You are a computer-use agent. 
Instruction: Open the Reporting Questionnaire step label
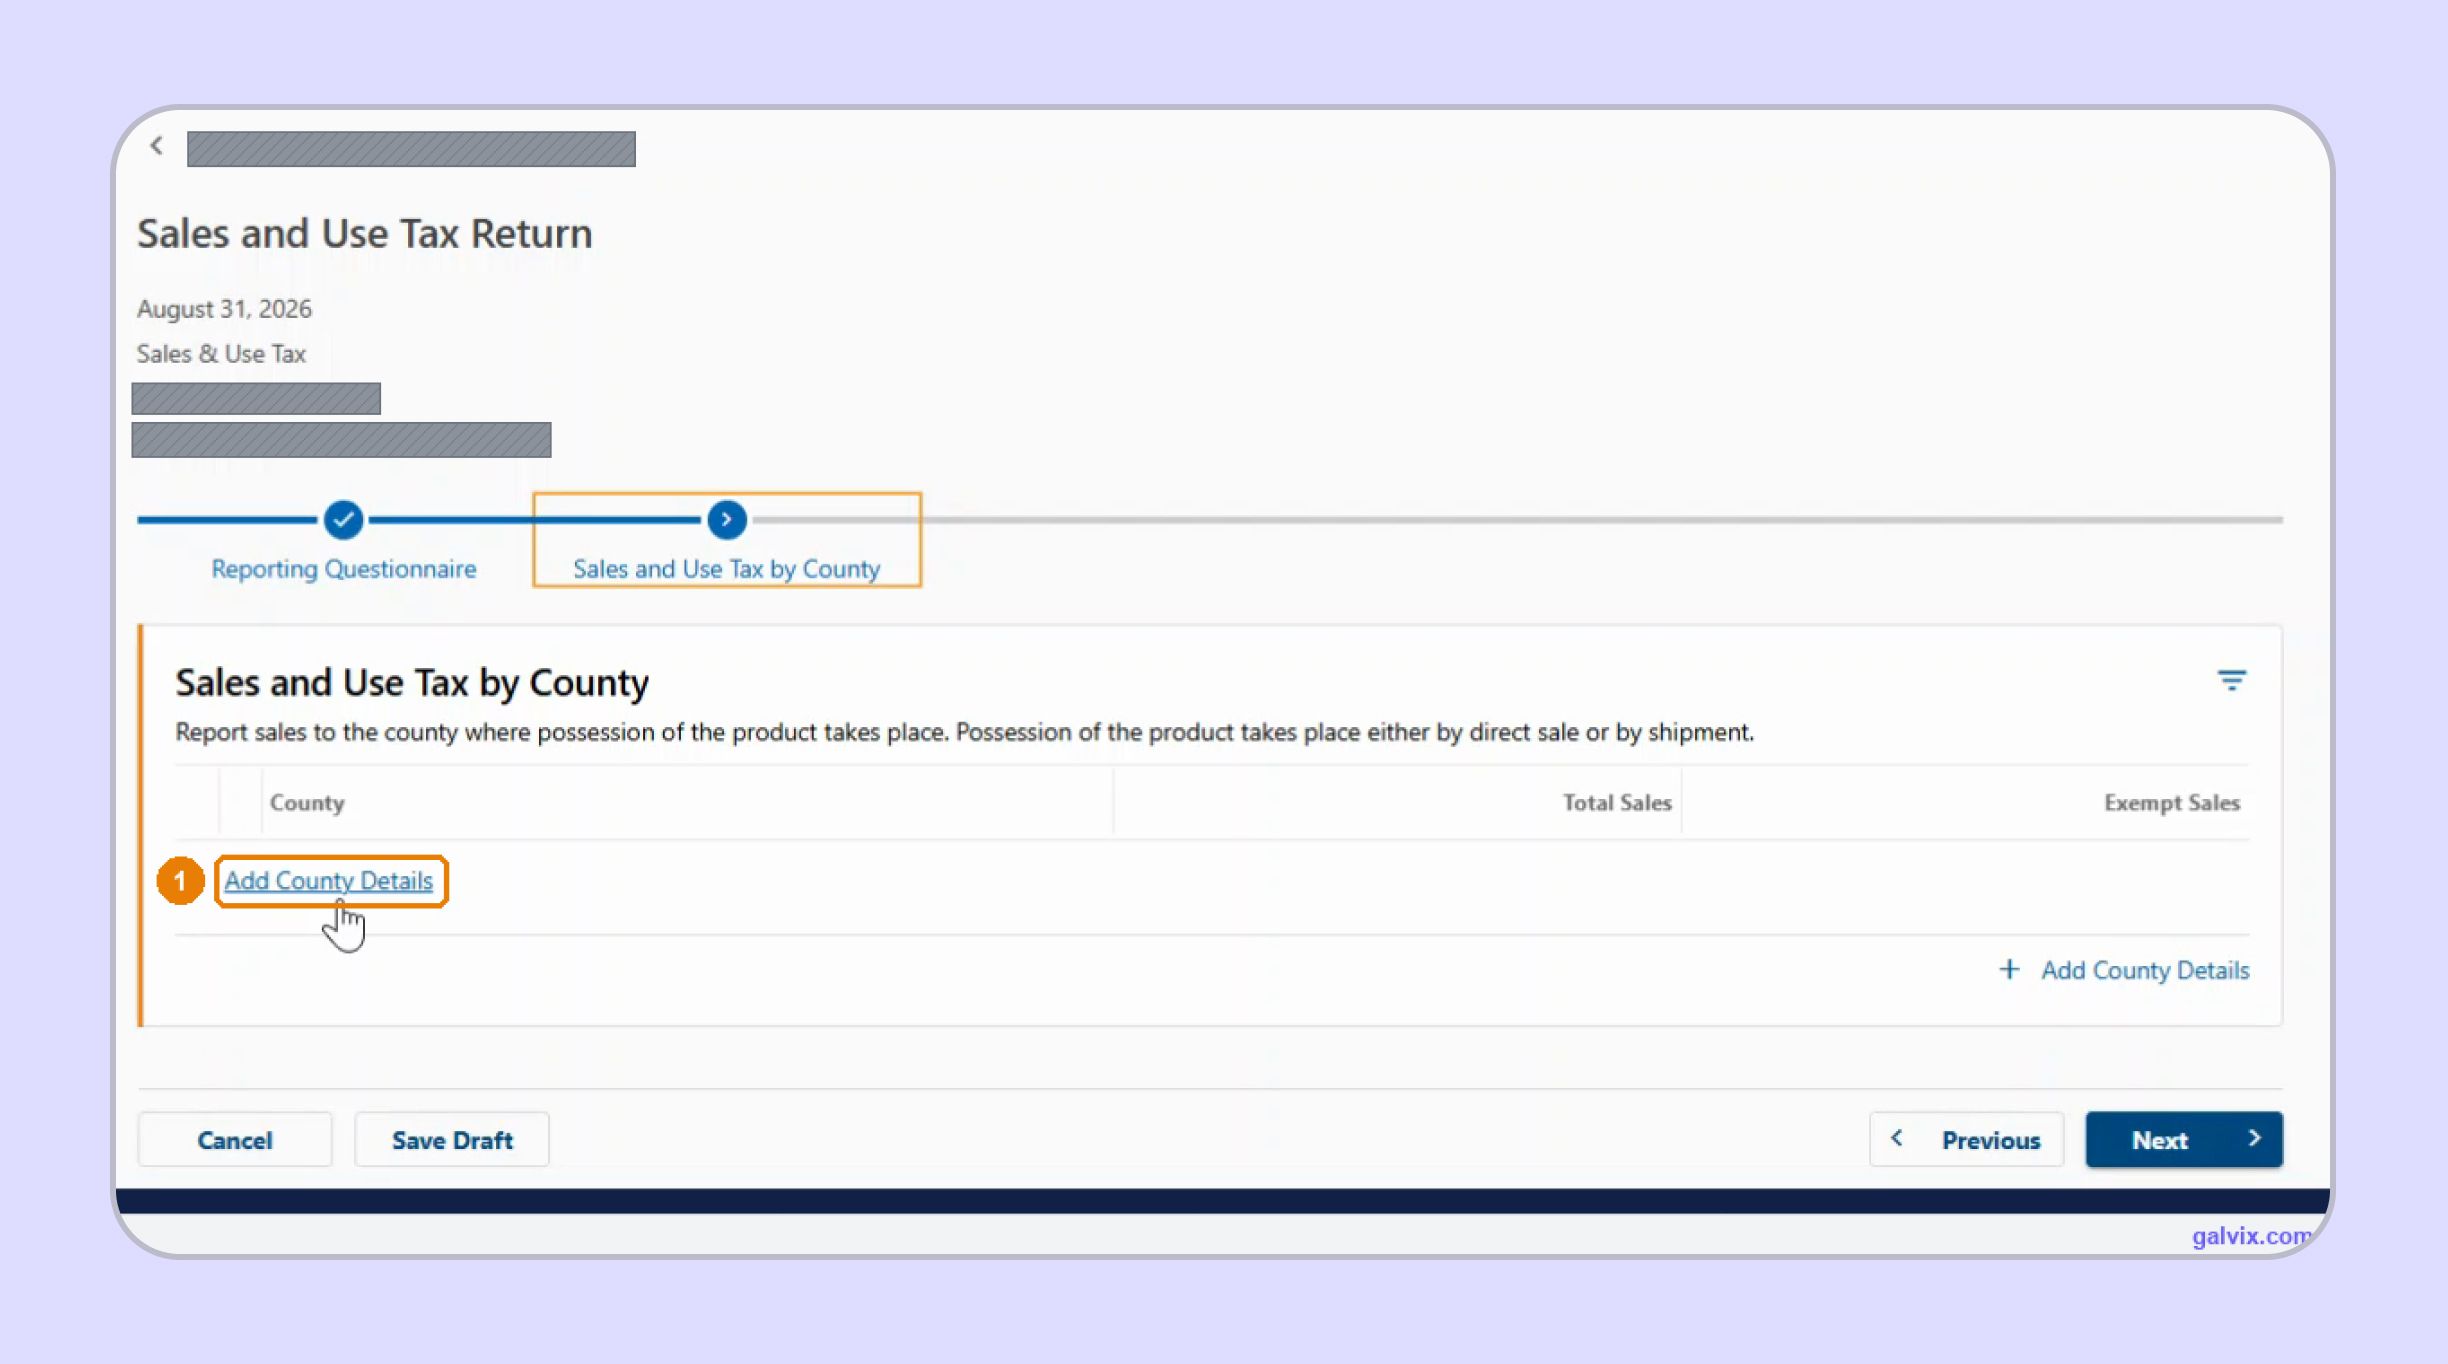pos(343,569)
